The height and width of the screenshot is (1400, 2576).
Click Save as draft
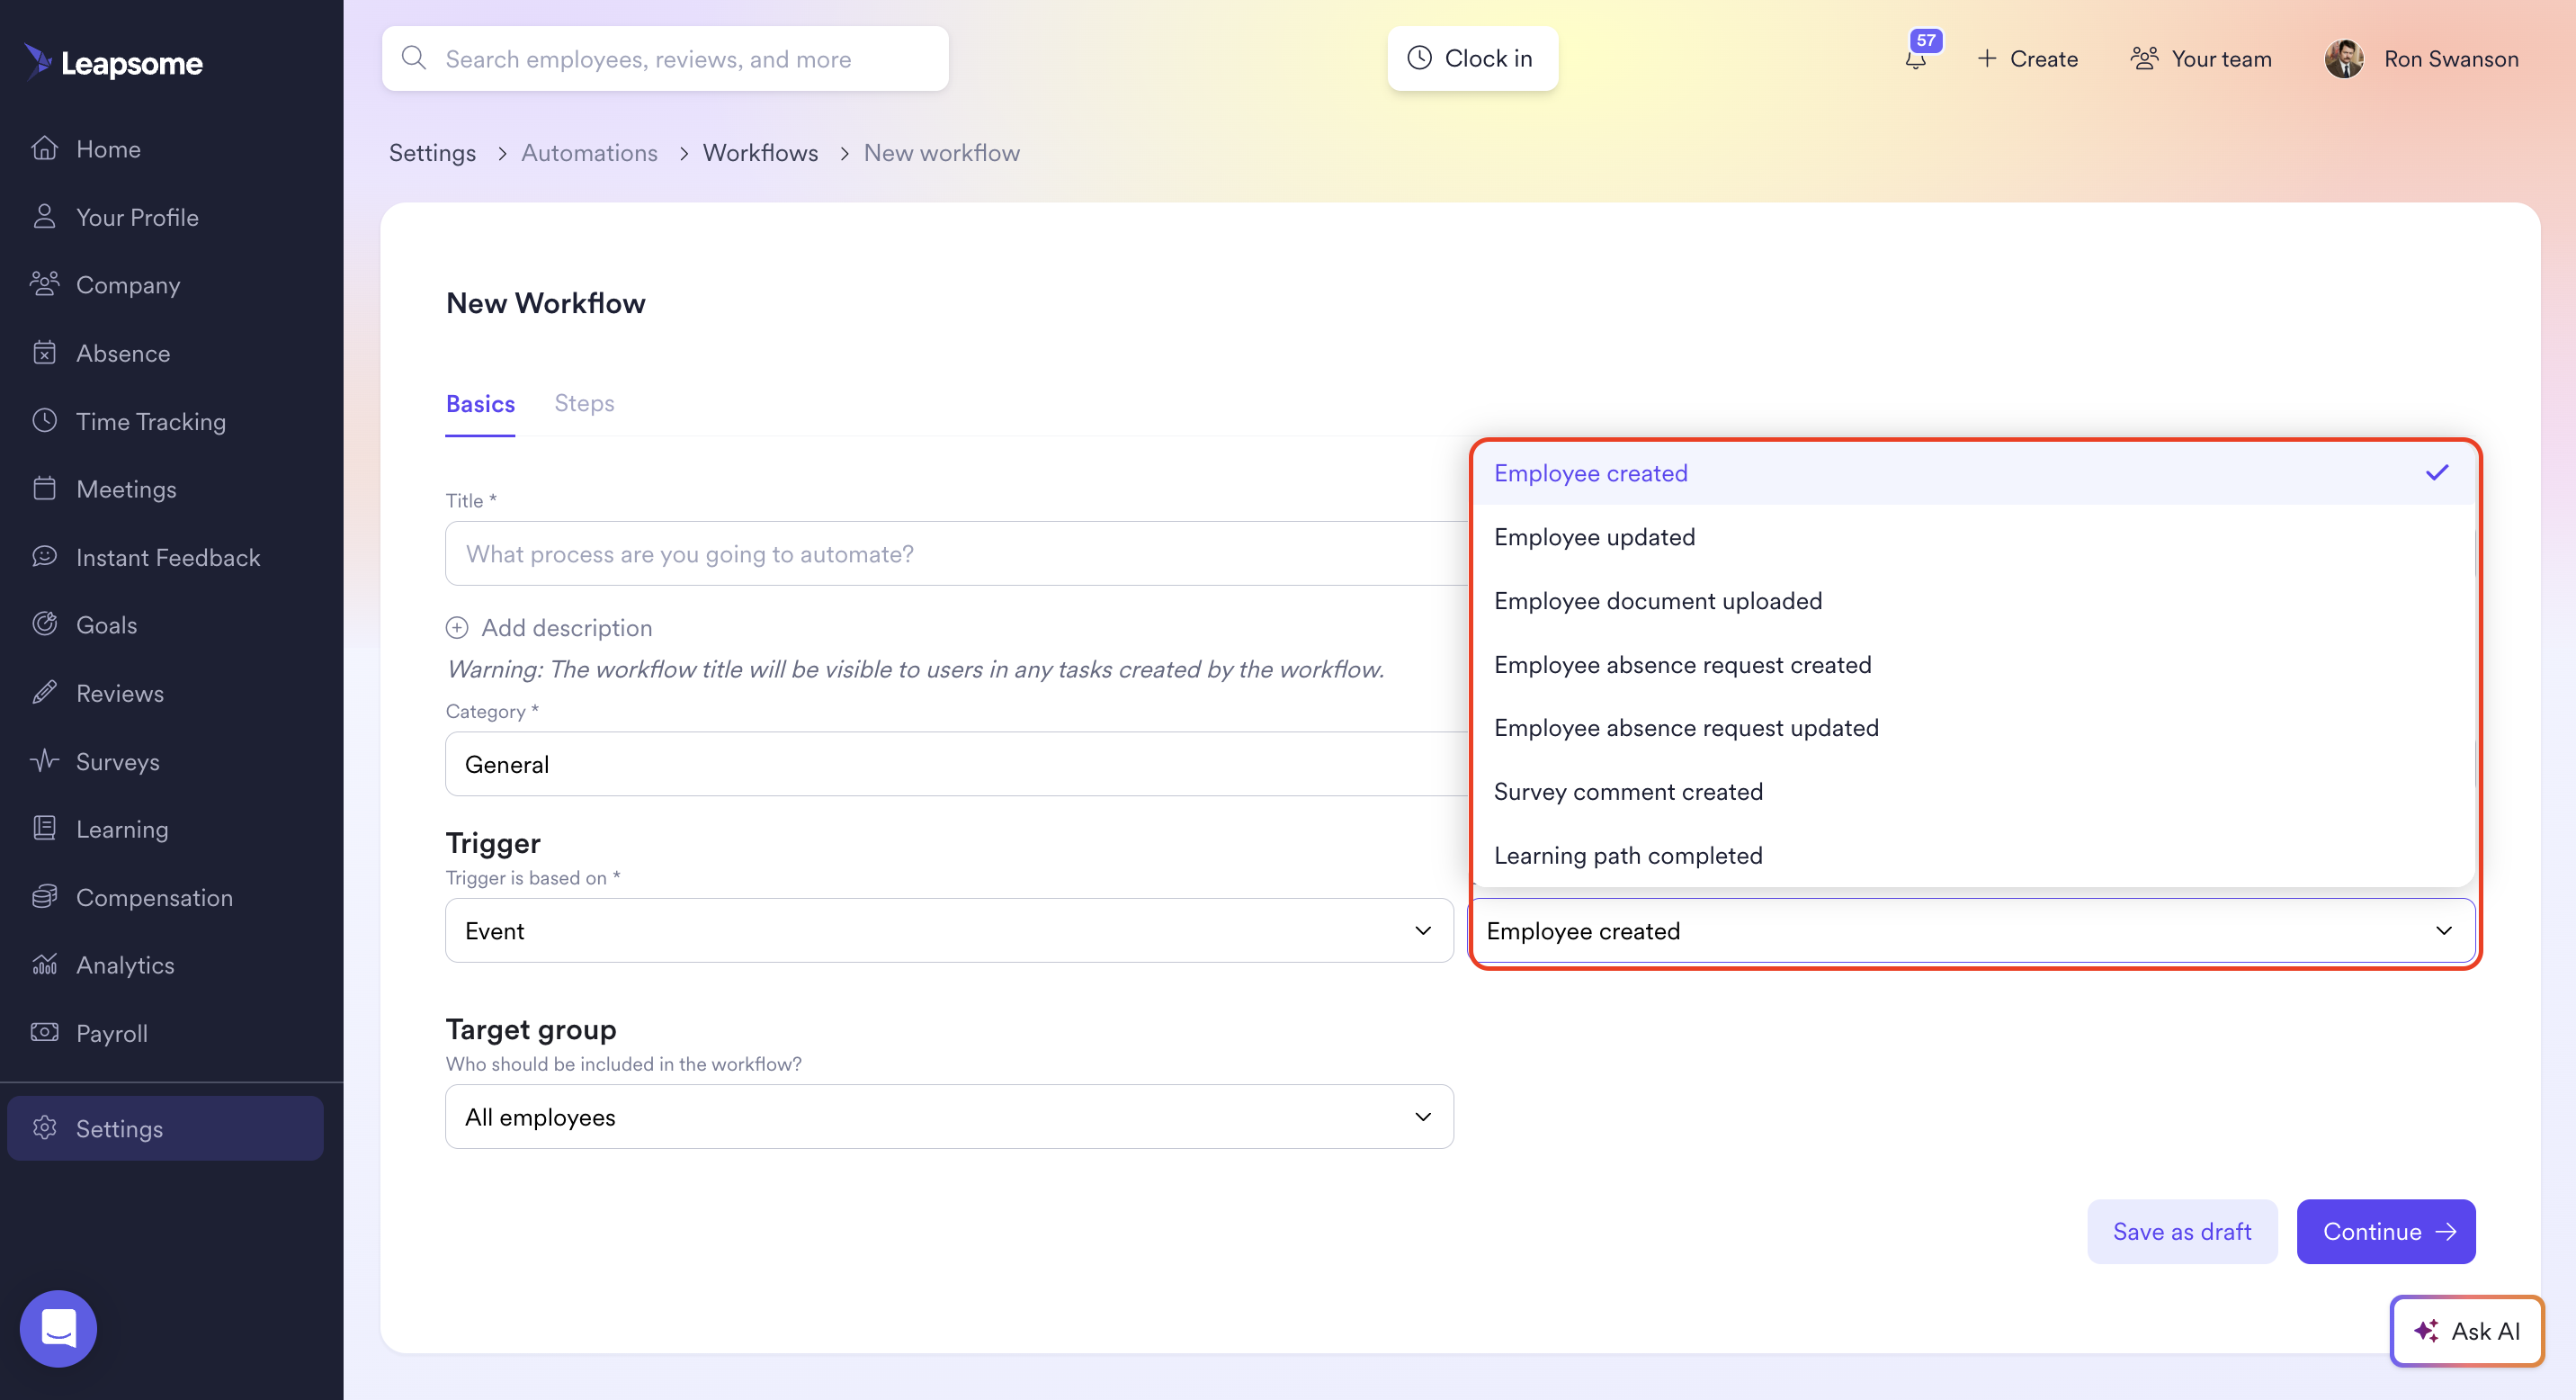pos(2182,1231)
